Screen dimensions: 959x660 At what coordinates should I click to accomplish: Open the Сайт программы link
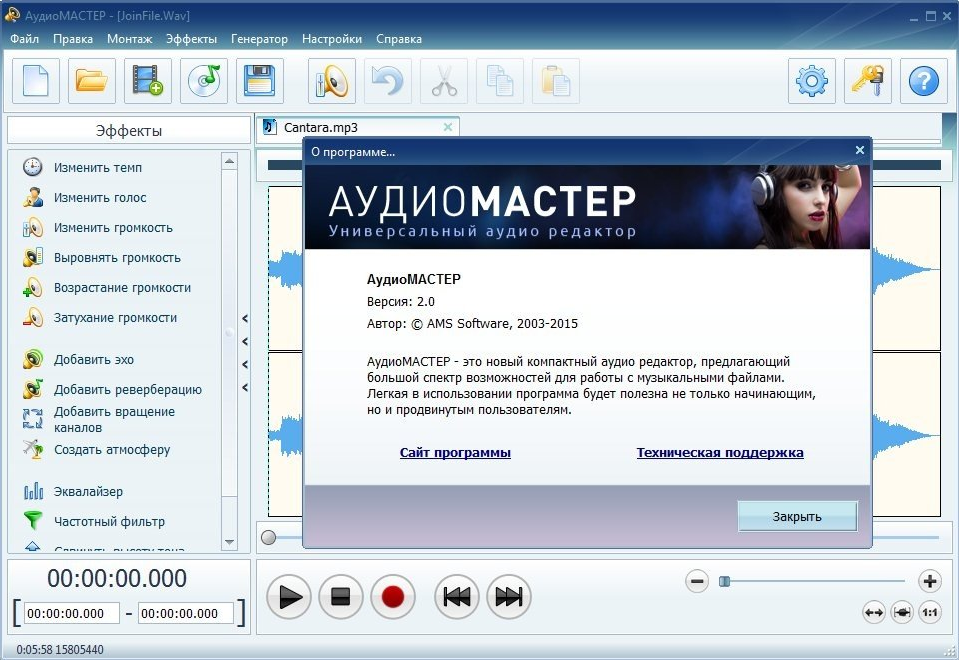coord(455,453)
